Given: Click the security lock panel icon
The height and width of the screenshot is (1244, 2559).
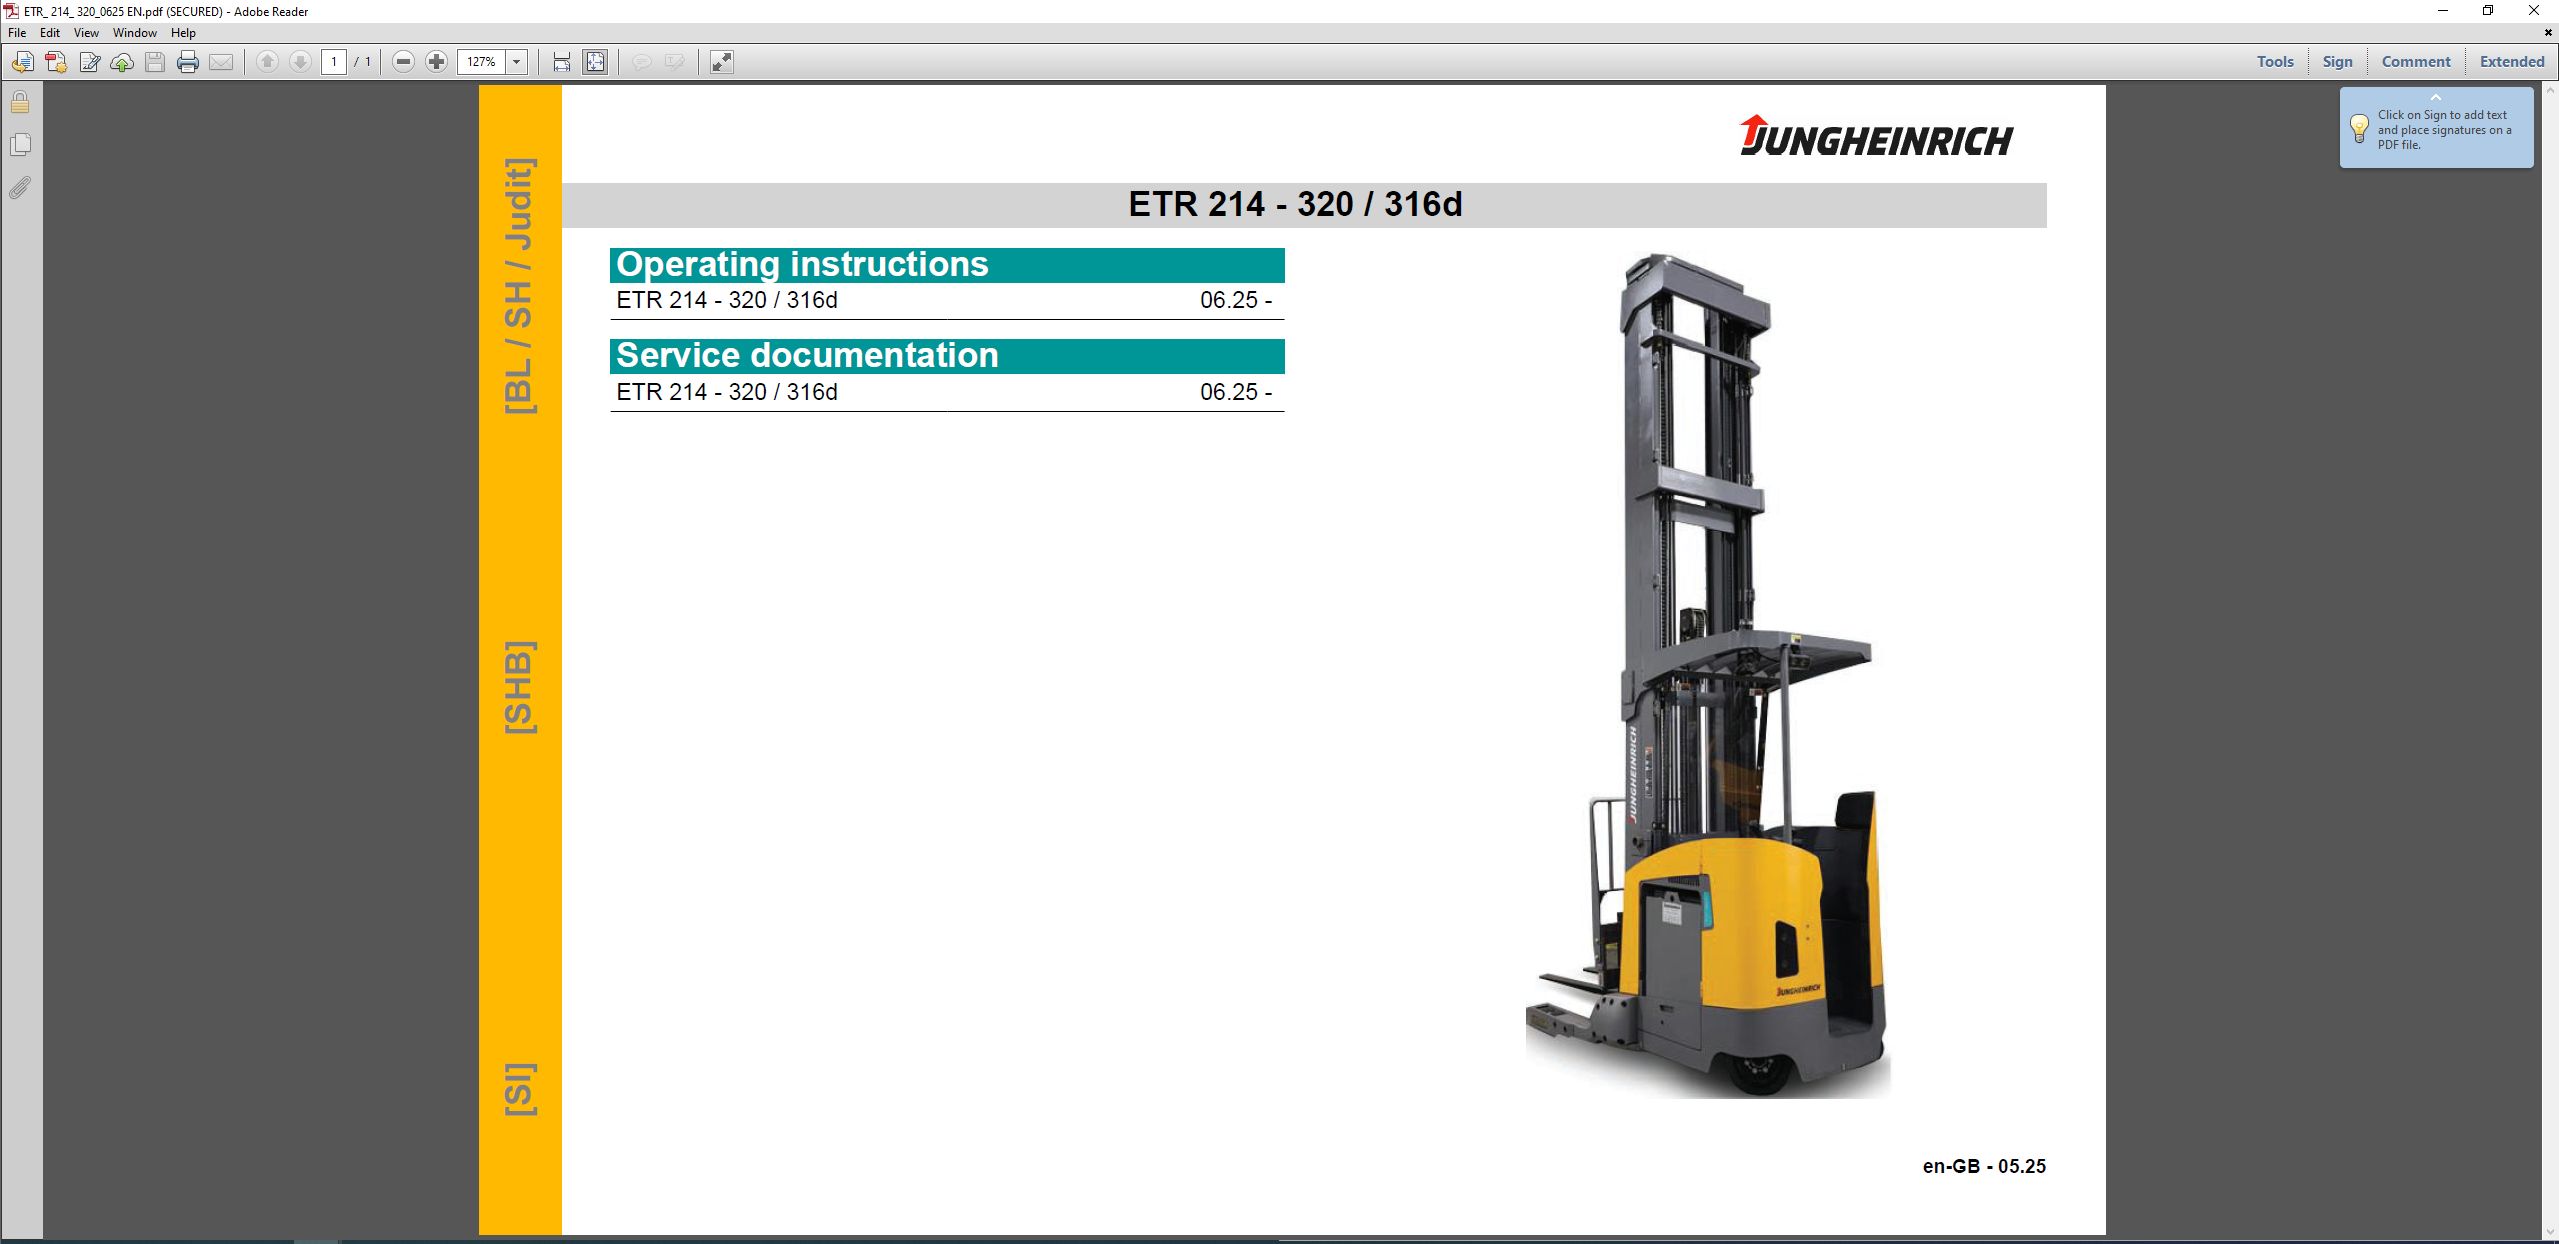Looking at the screenshot, I should click(x=20, y=103).
